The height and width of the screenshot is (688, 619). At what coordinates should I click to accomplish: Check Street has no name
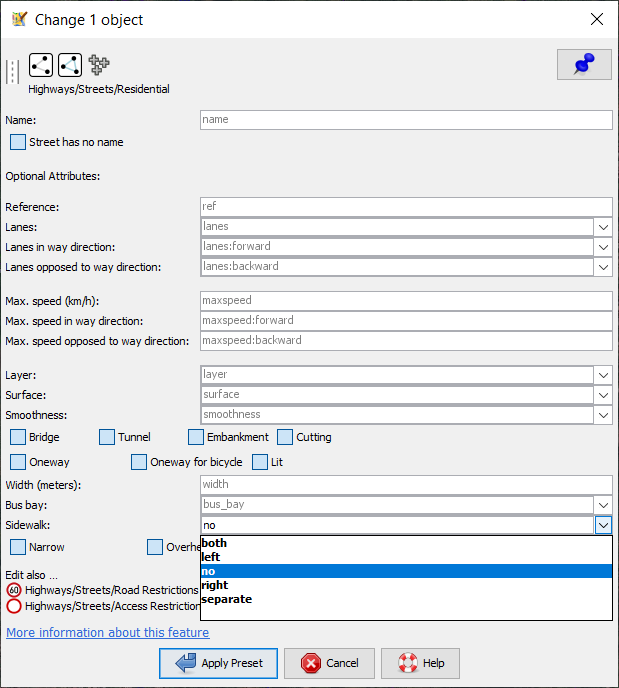tap(18, 142)
